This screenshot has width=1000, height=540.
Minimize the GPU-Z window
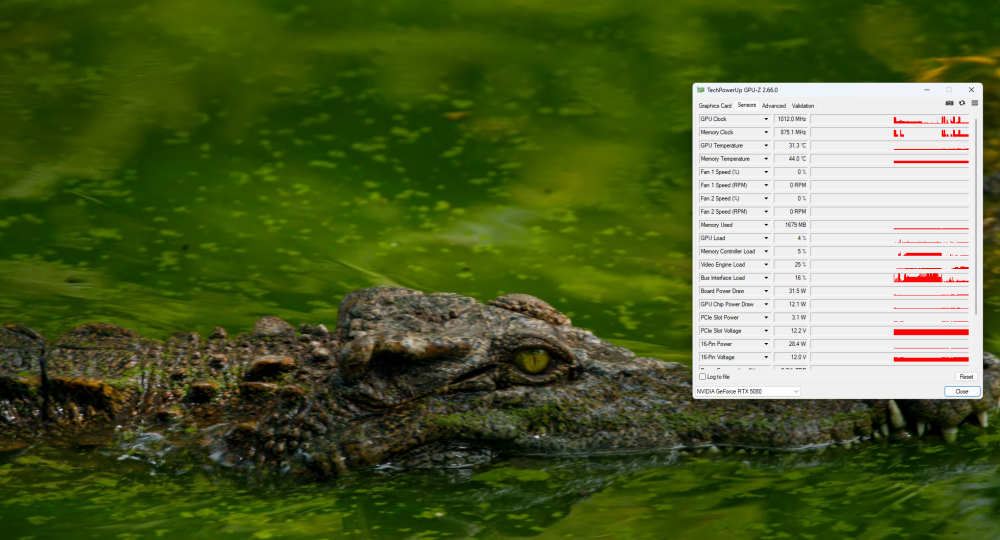point(927,90)
